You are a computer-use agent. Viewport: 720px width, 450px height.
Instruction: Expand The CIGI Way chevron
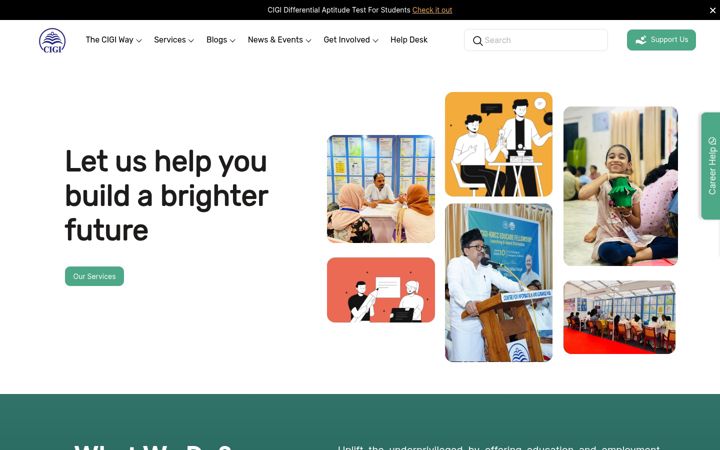point(139,40)
